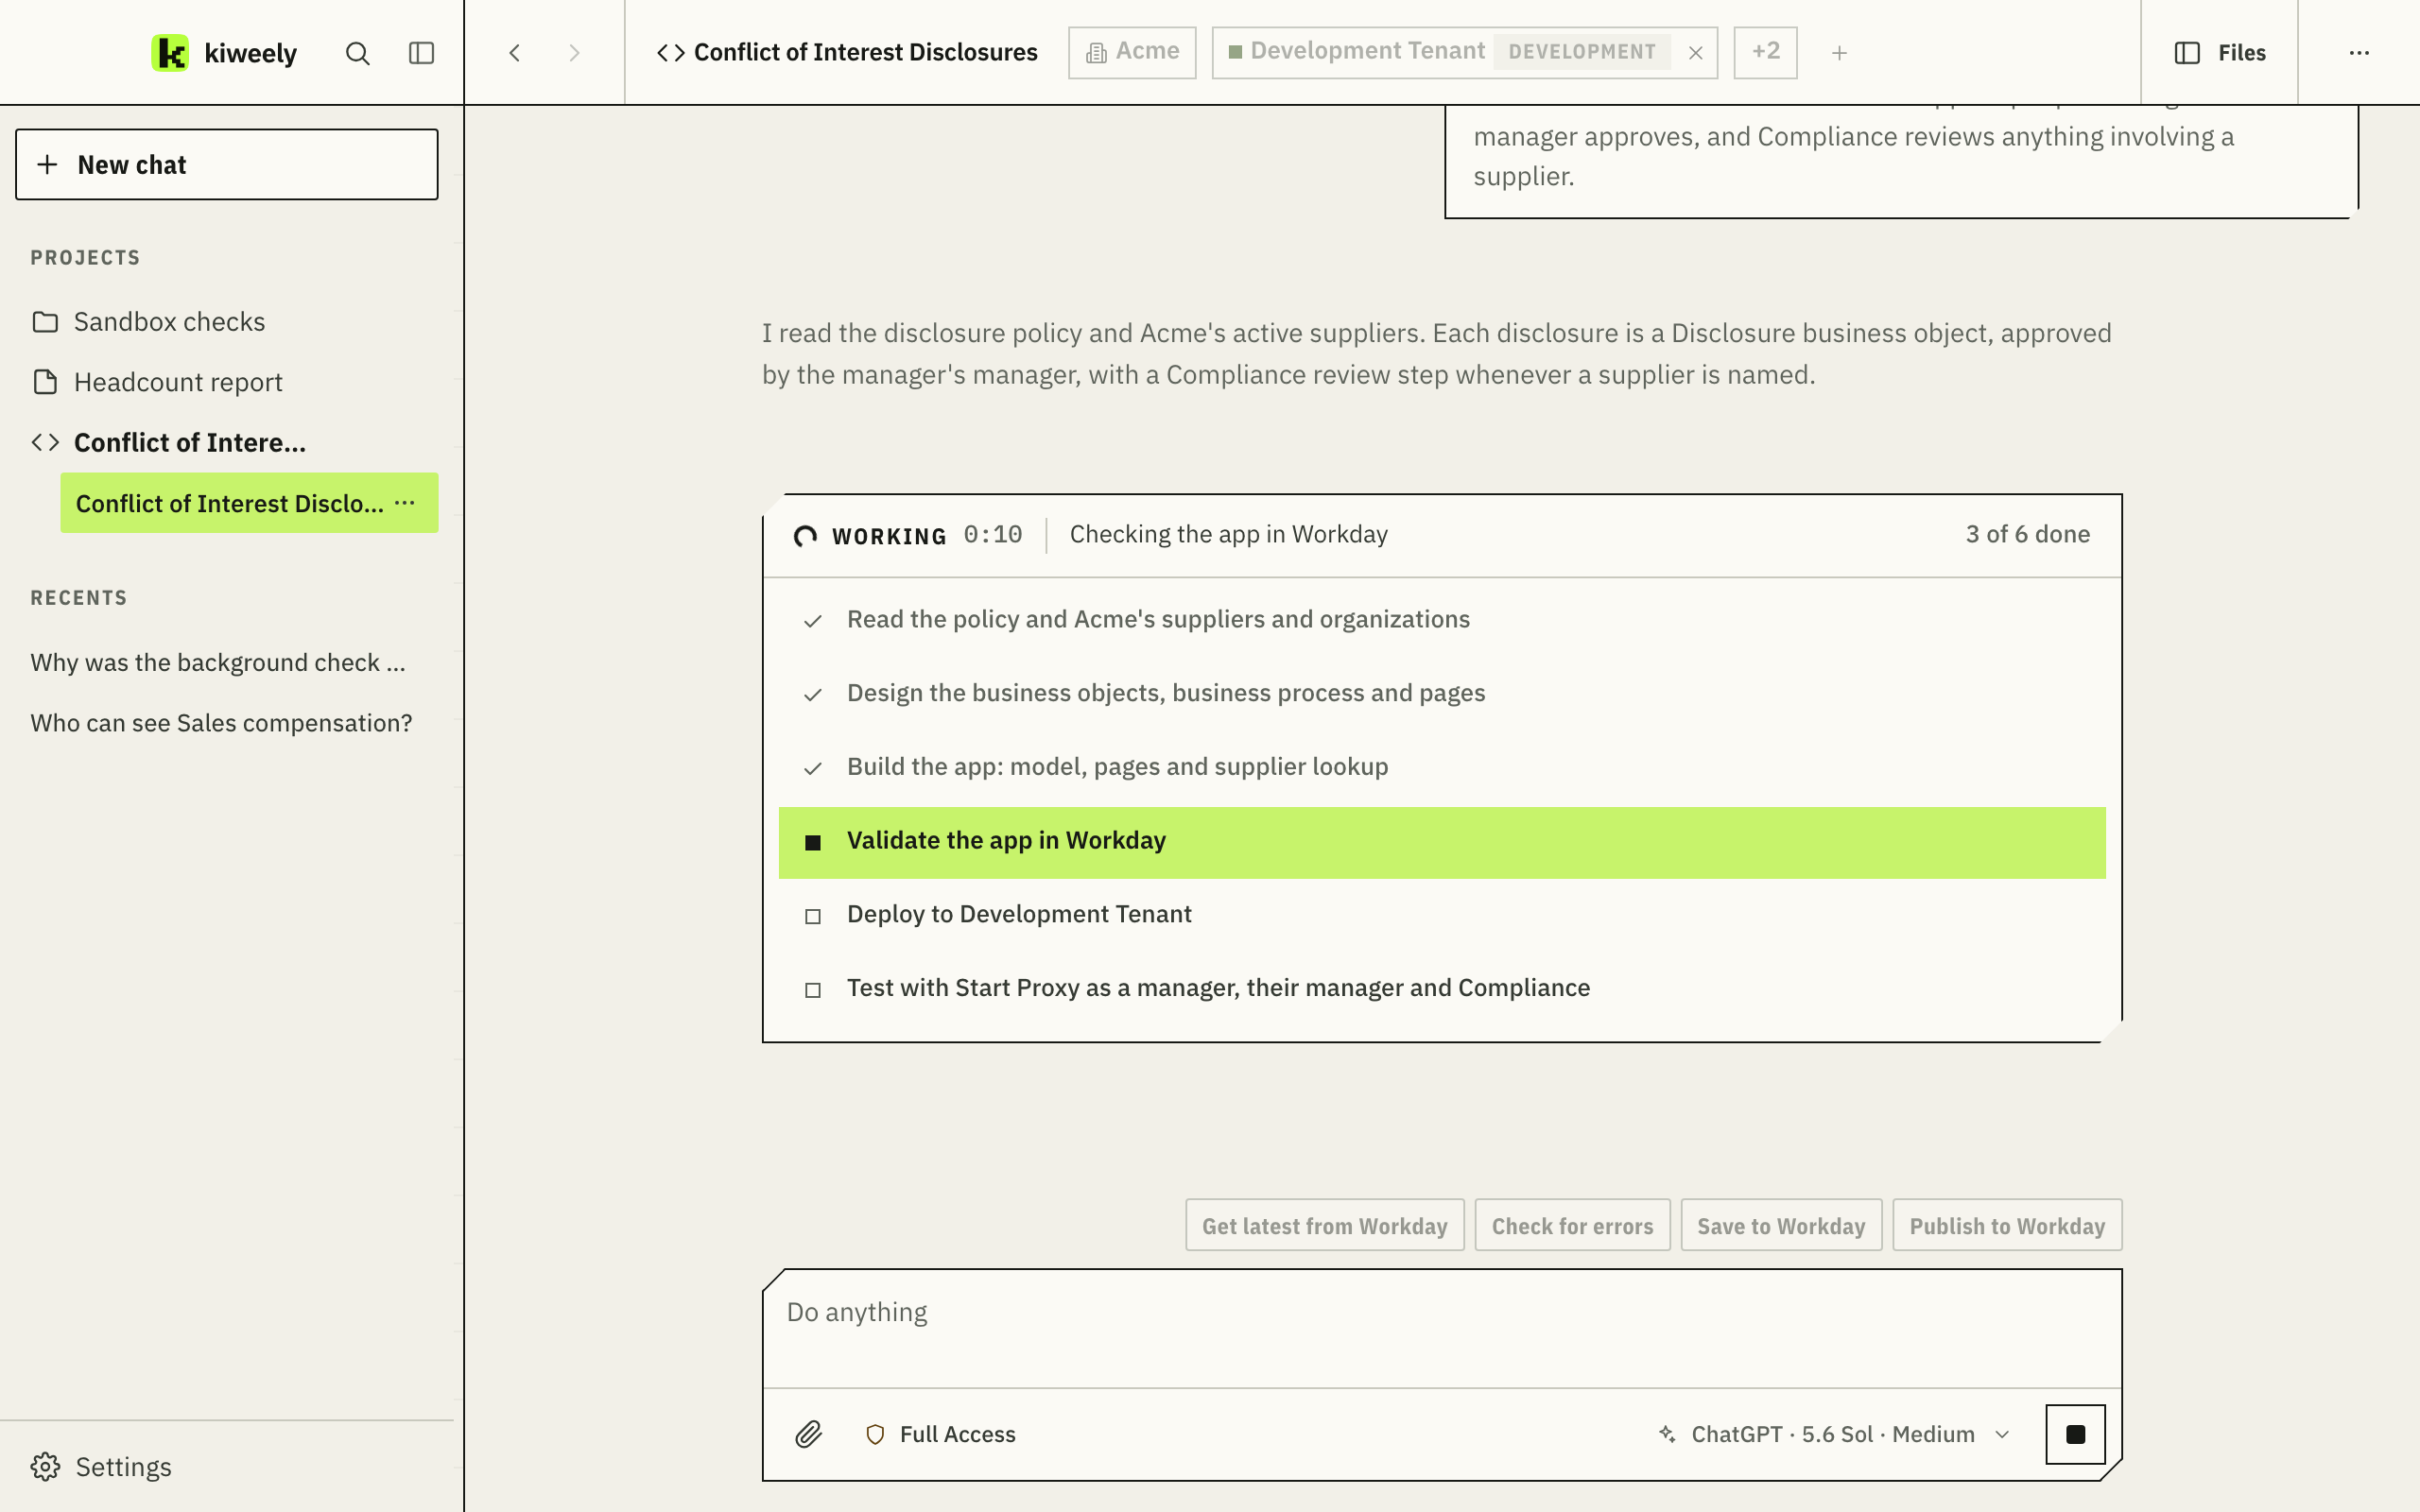Close the Development Tenant tab
2420x1512 pixels.
(x=1695, y=53)
